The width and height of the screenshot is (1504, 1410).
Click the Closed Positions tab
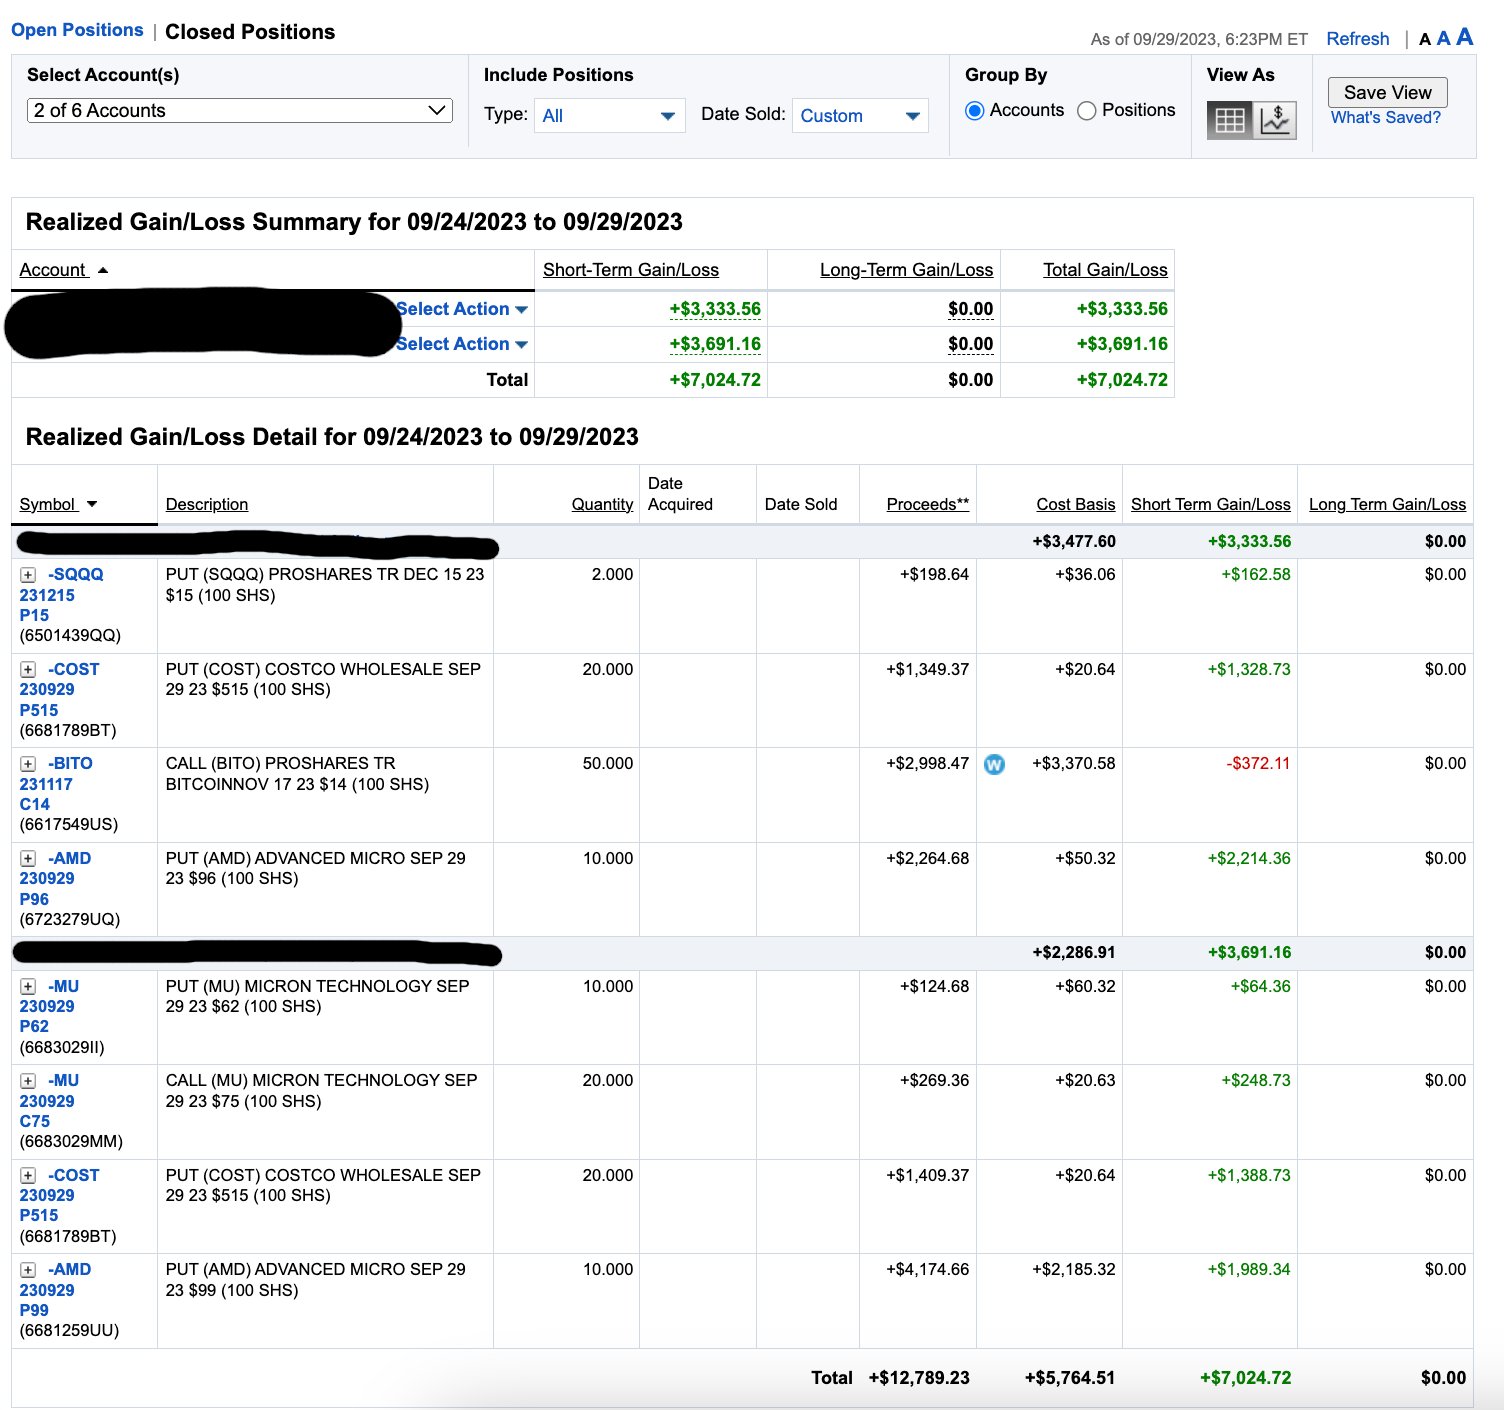tap(250, 32)
